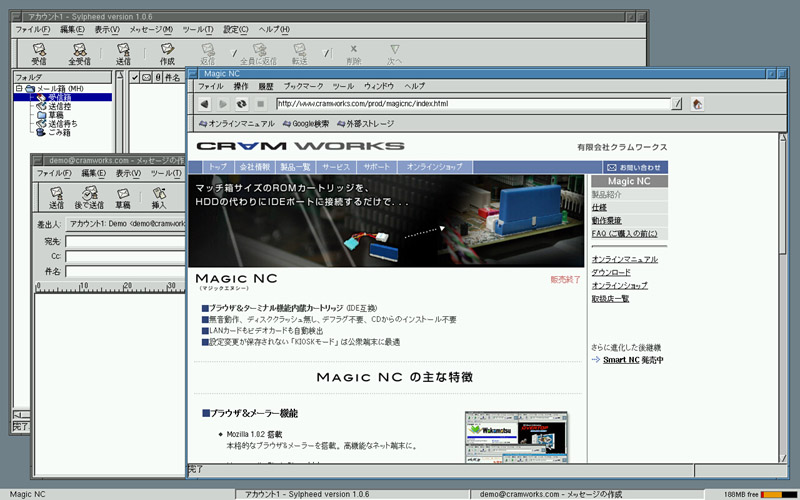Click the Magic NC URL address field
The height and width of the screenshot is (500, 800).
[473, 104]
